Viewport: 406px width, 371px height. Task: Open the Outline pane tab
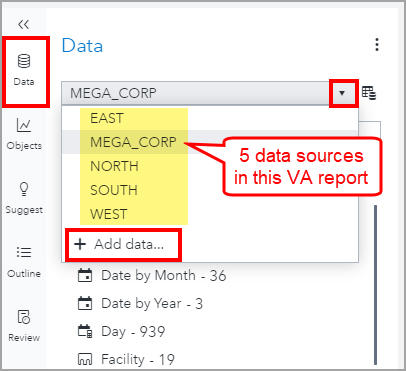click(24, 262)
